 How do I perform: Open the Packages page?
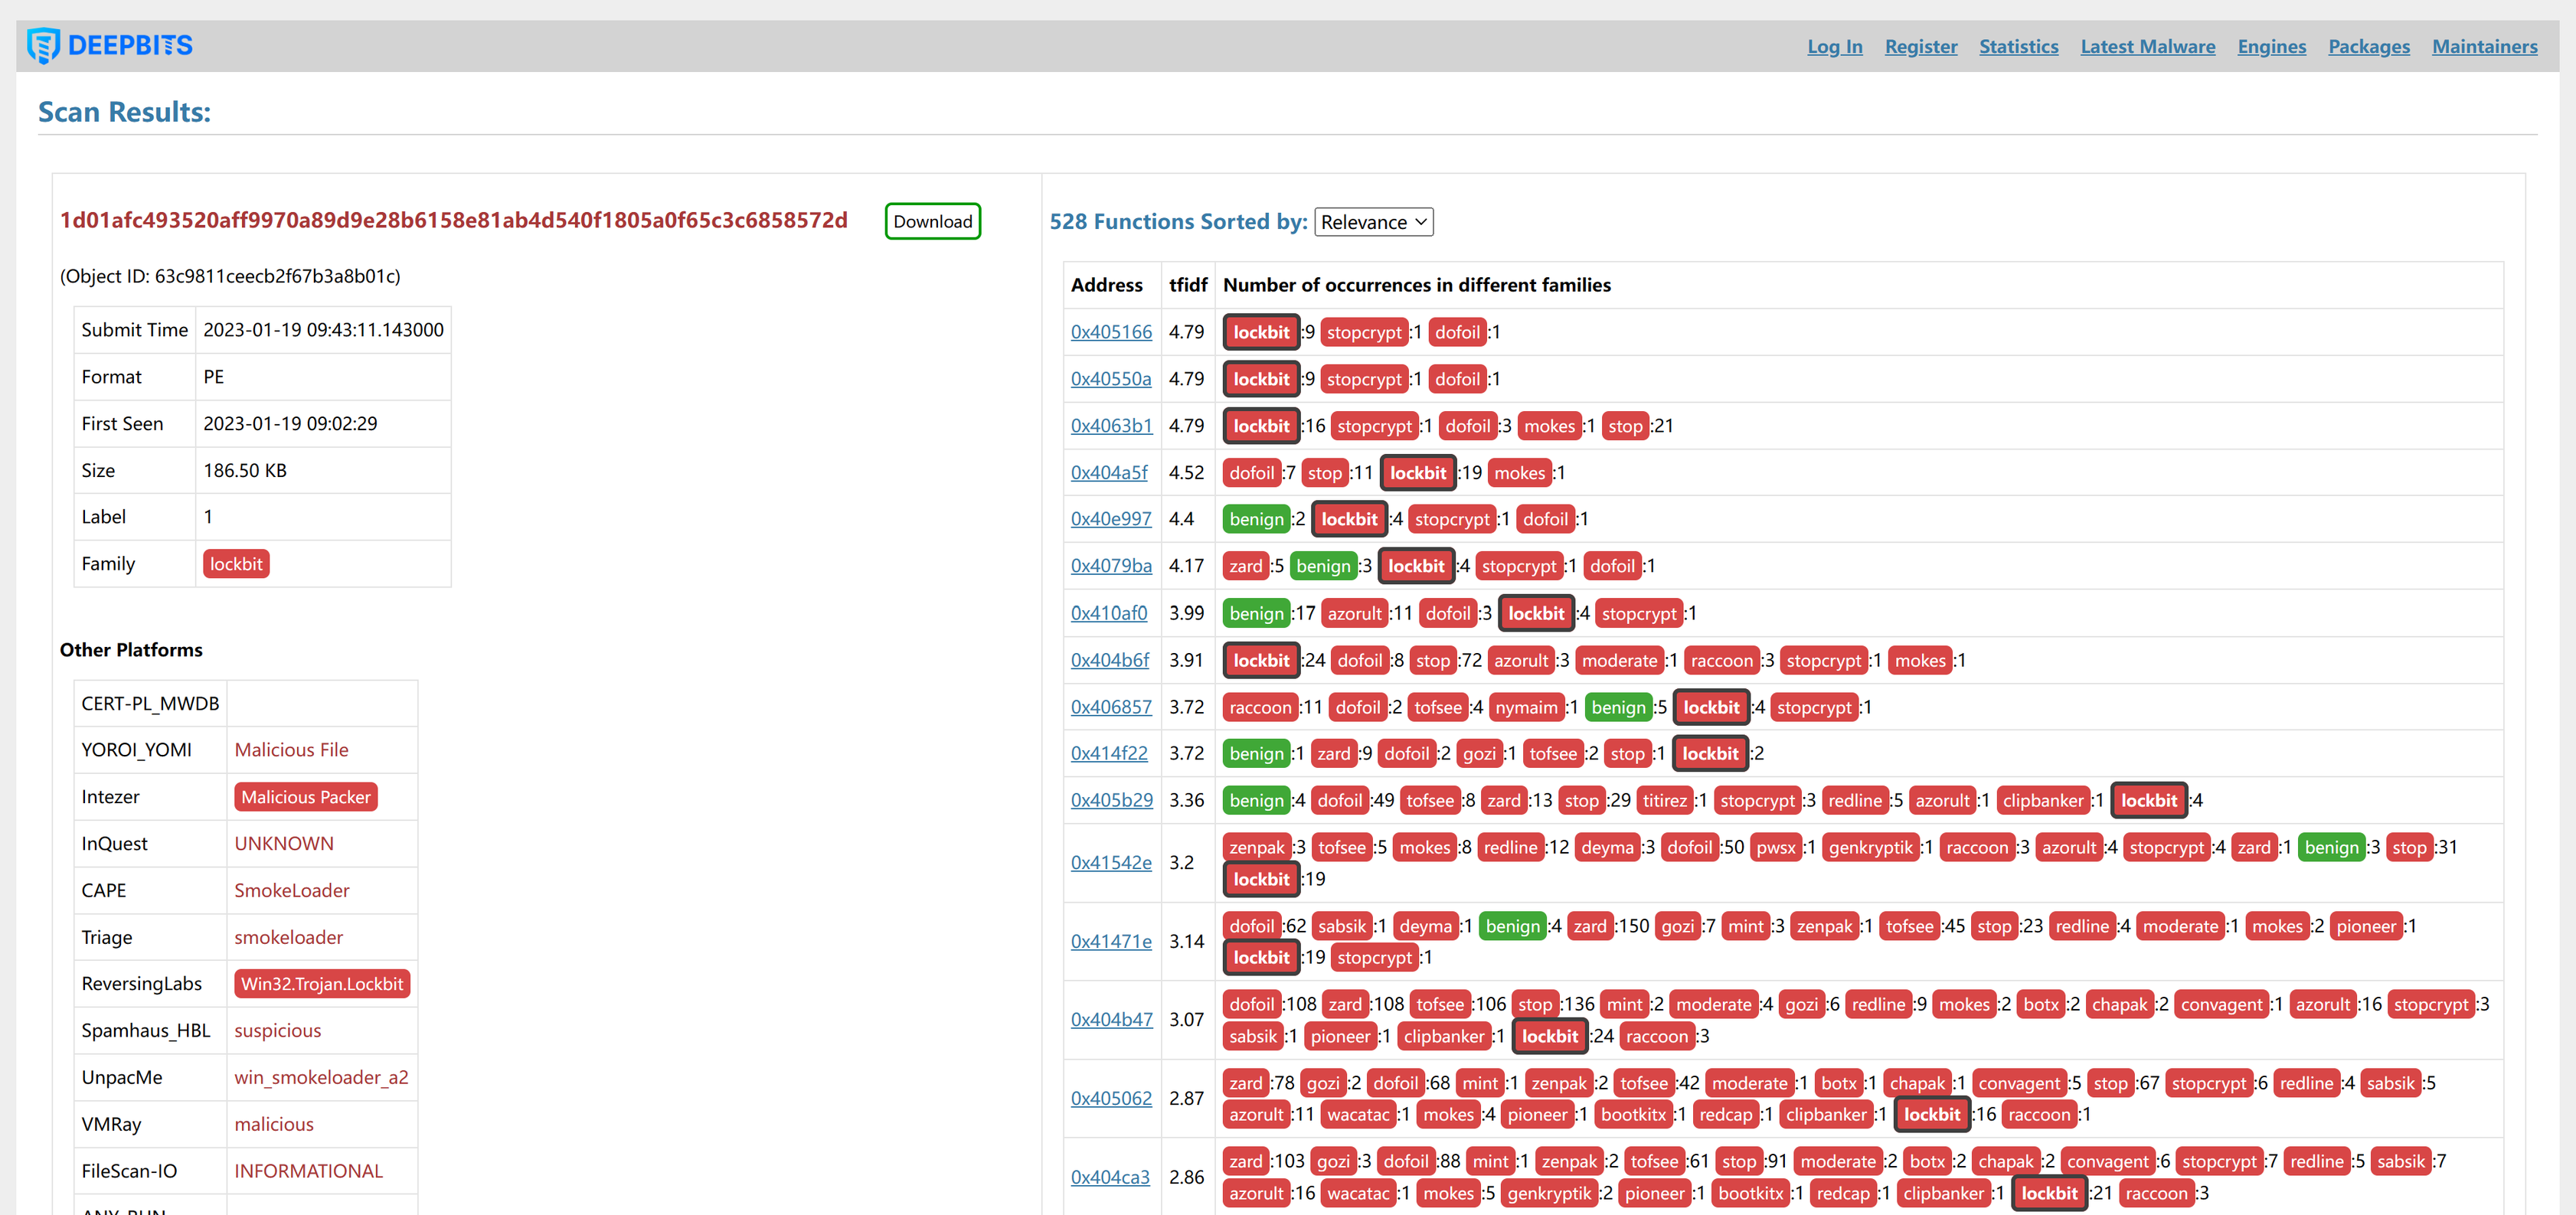coord(2368,46)
